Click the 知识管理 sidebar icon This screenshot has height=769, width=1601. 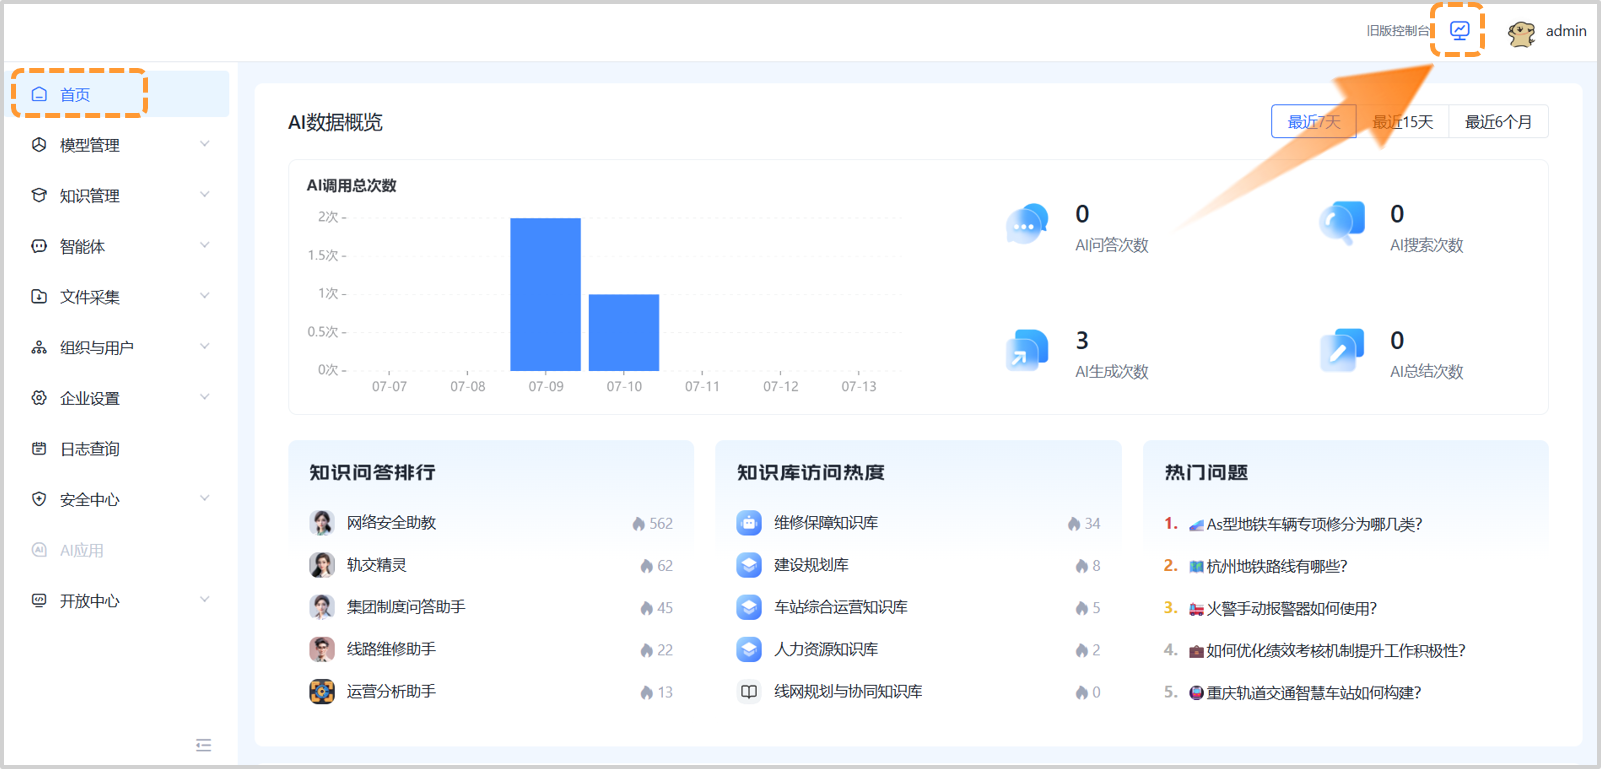pyautogui.click(x=39, y=195)
